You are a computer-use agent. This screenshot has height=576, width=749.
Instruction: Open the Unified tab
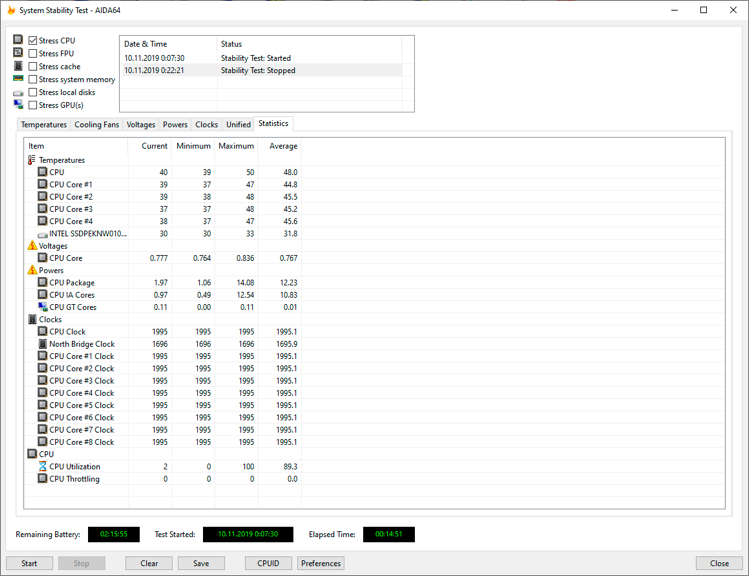click(x=238, y=125)
